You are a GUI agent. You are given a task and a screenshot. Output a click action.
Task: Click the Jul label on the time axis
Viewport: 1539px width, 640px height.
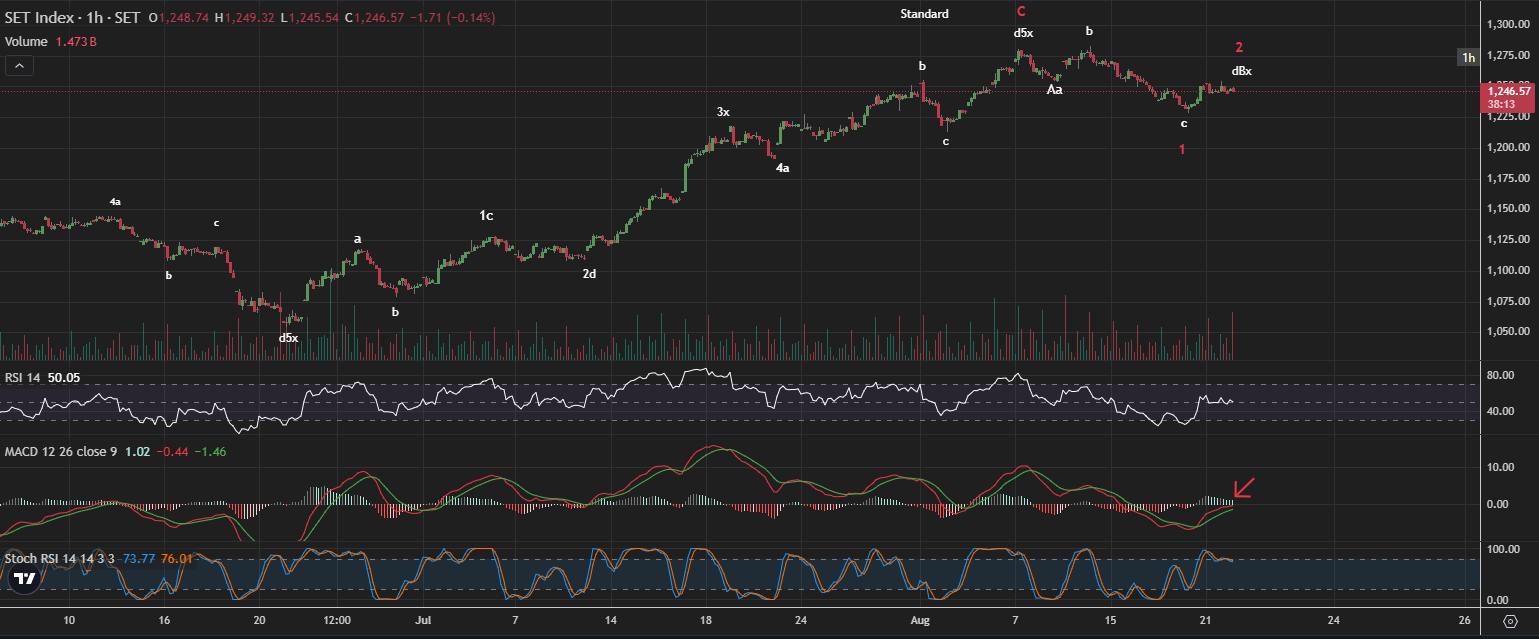coord(422,621)
